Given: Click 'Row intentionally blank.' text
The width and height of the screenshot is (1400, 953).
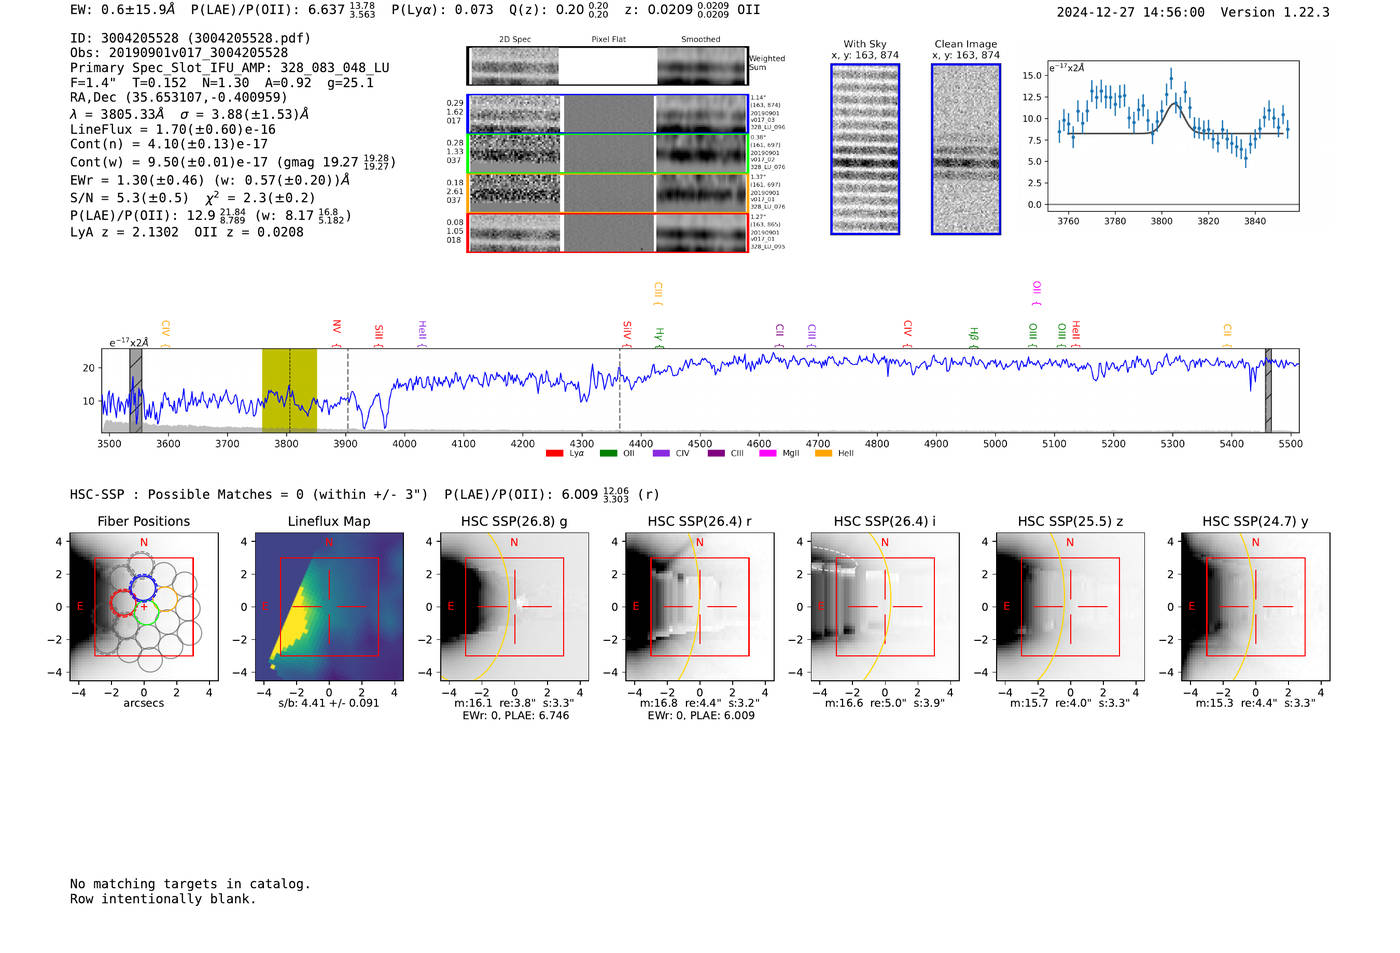Looking at the screenshot, I should 163,899.
